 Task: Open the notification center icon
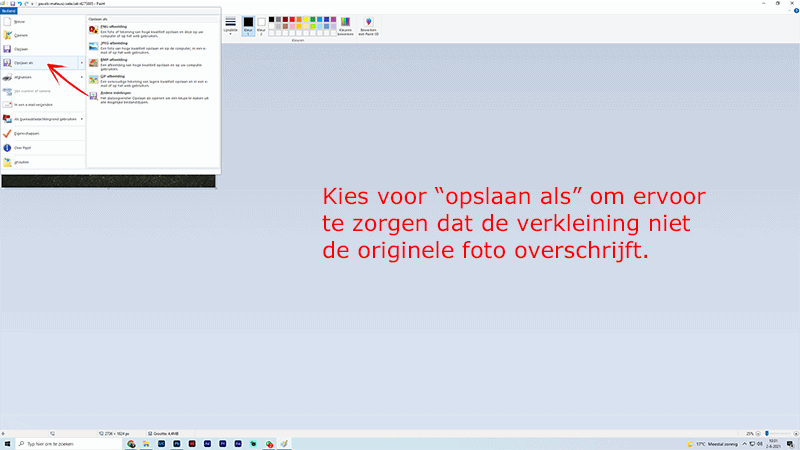(790, 444)
